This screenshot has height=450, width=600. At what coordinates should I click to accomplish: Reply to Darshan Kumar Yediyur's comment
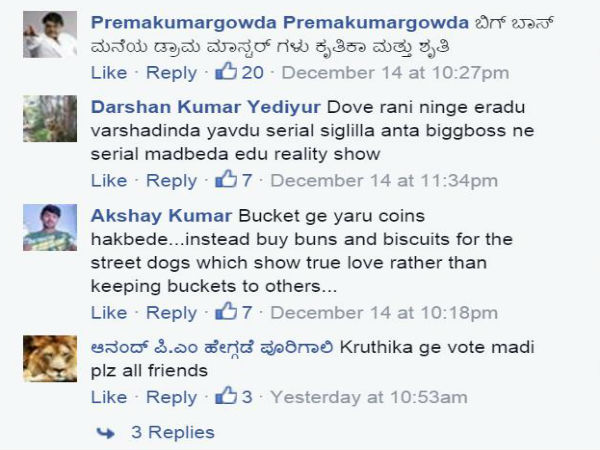point(171,180)
